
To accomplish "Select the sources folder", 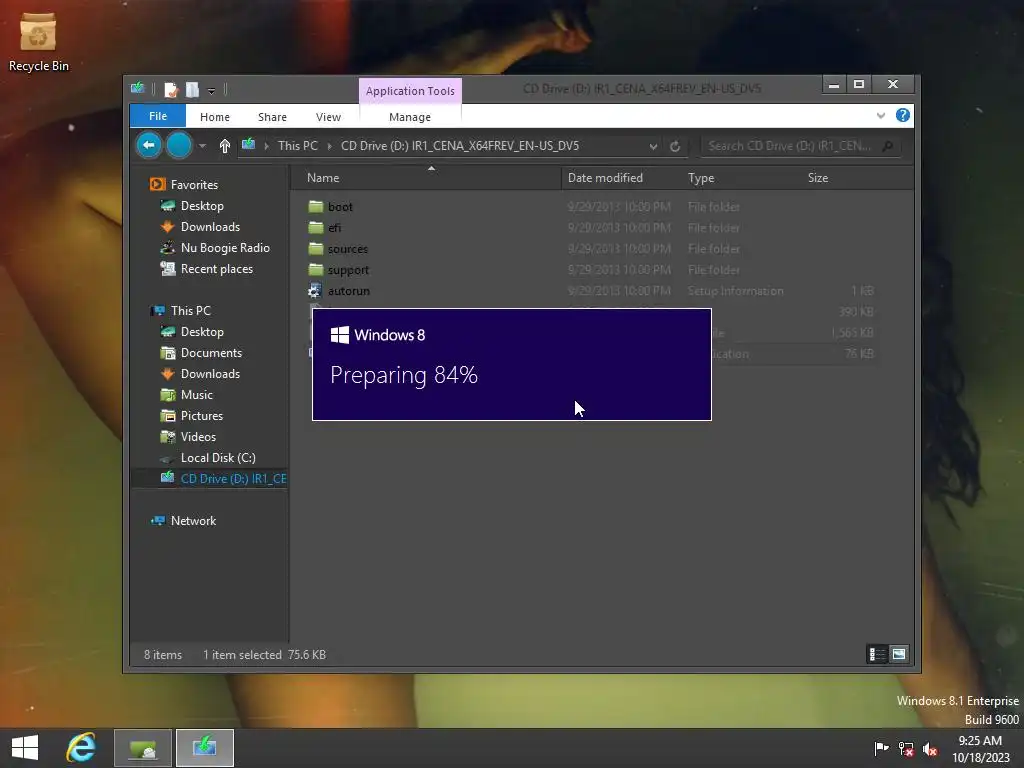I will pos(347,249).
